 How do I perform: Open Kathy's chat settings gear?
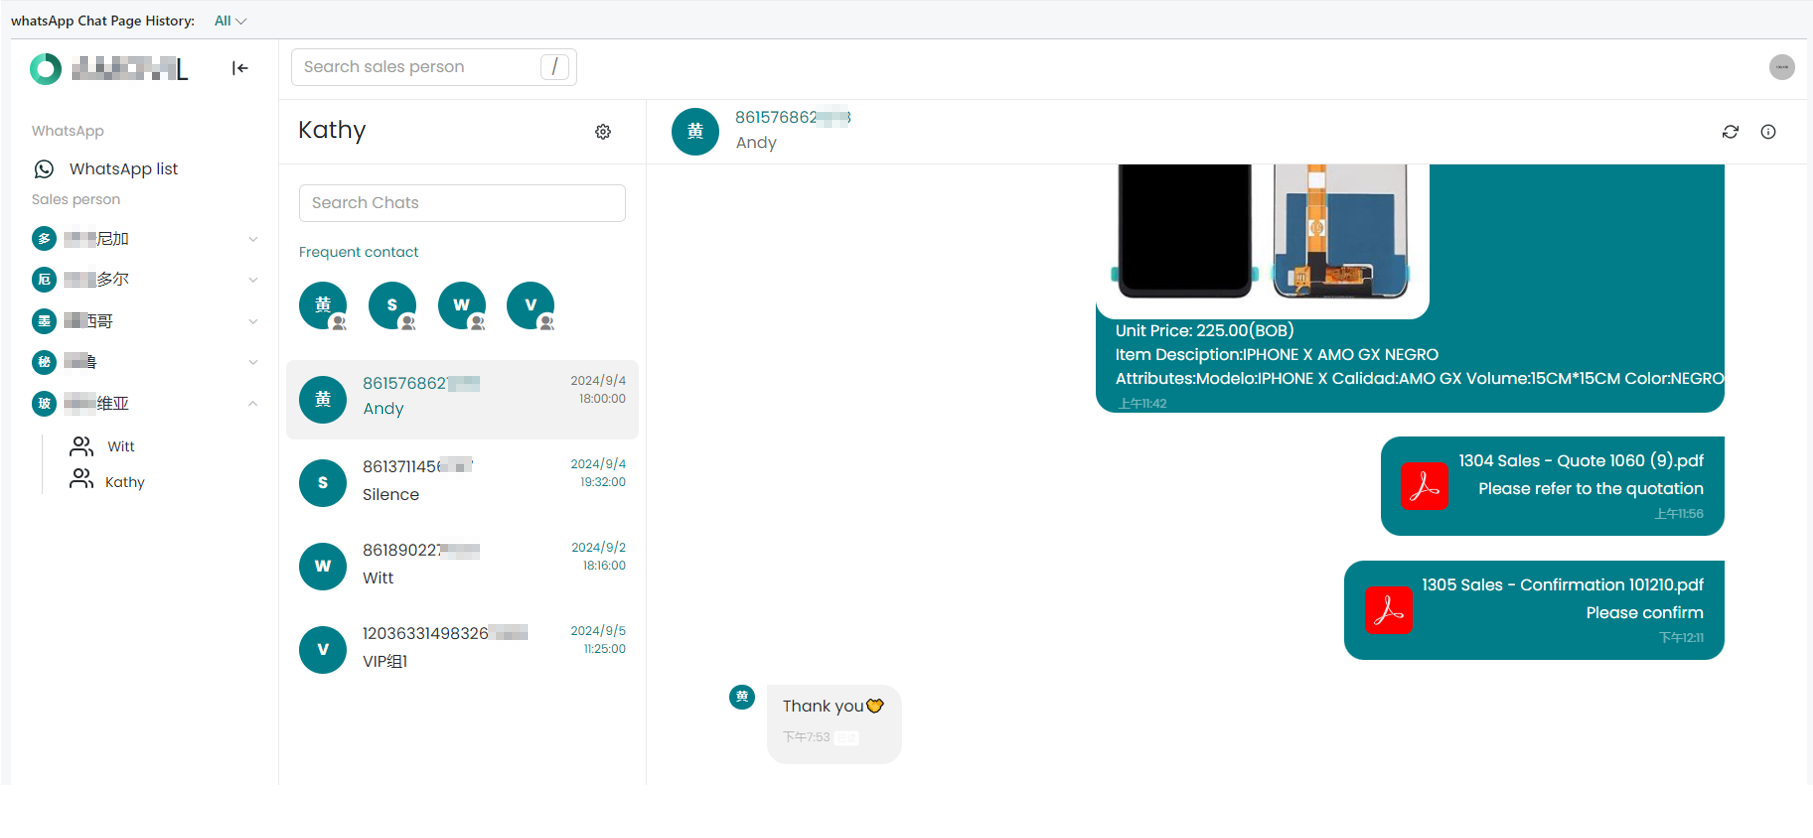click(x=603, y=132)
